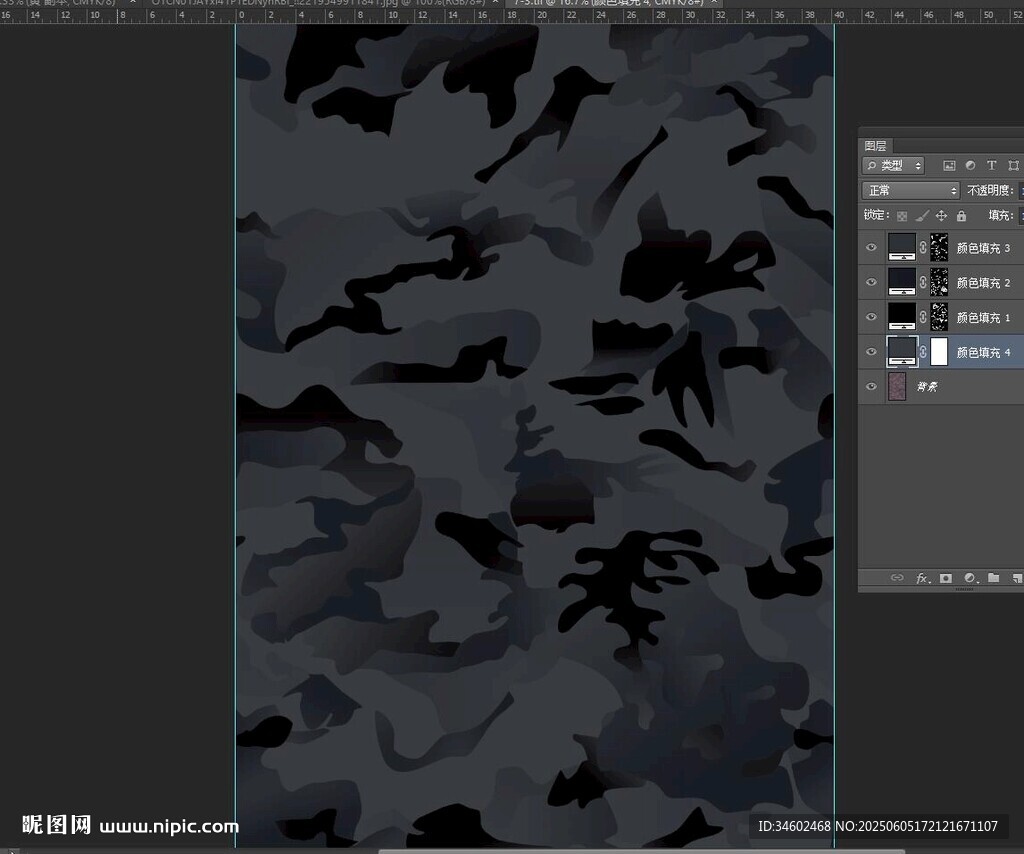The image size is (1024, 854).
Task: Hide the 颜色填充 2 layer
Action: [x=871, y=282]
